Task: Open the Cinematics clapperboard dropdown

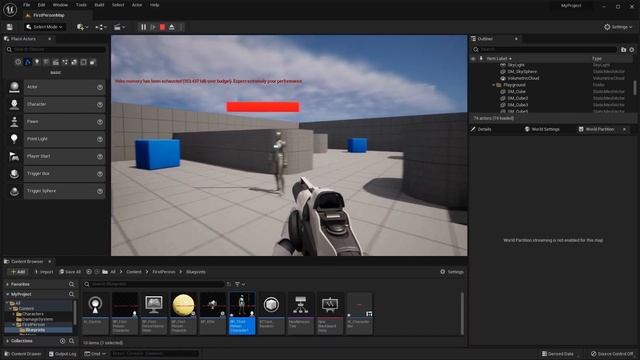Action: [x=119, y=27]
